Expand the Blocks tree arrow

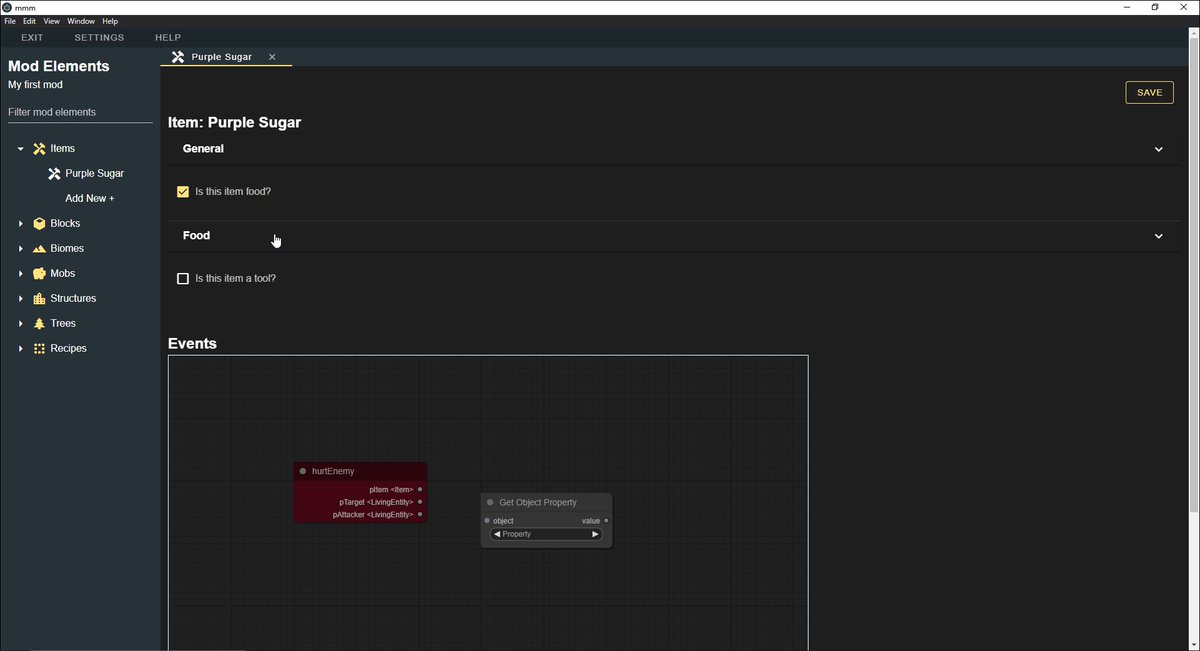point(21,224)
